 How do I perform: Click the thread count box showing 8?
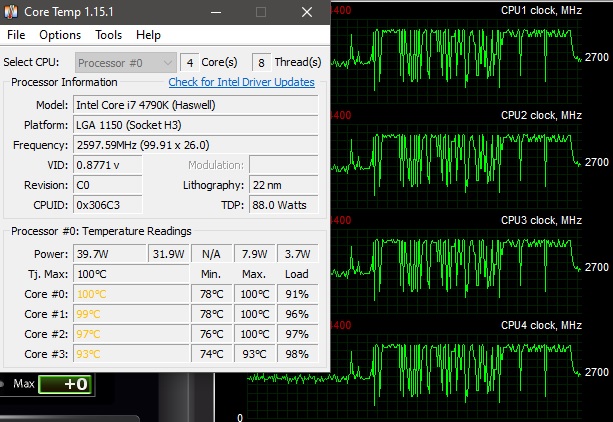click(262, 63)
